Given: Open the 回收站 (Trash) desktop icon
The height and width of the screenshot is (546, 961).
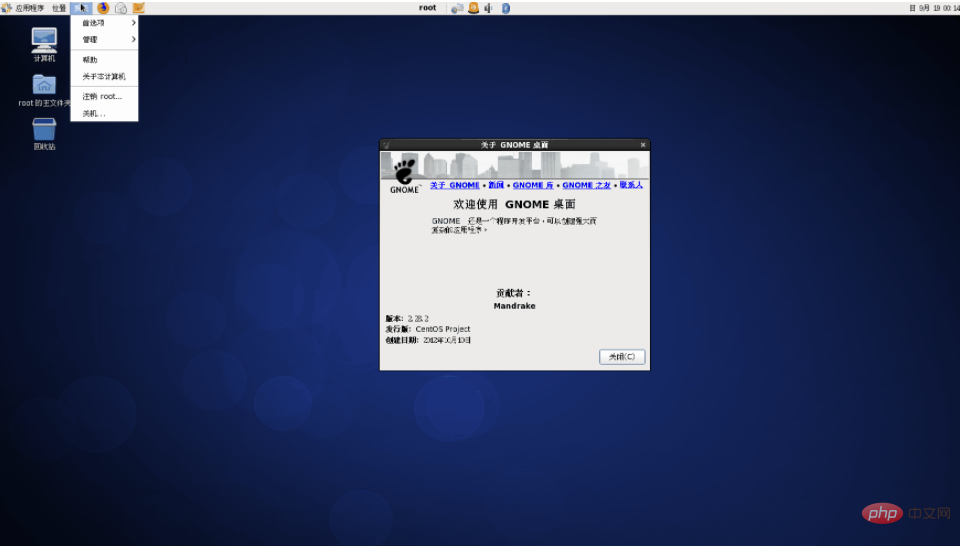Looking at the screenshot, I should tap(44, 134).
